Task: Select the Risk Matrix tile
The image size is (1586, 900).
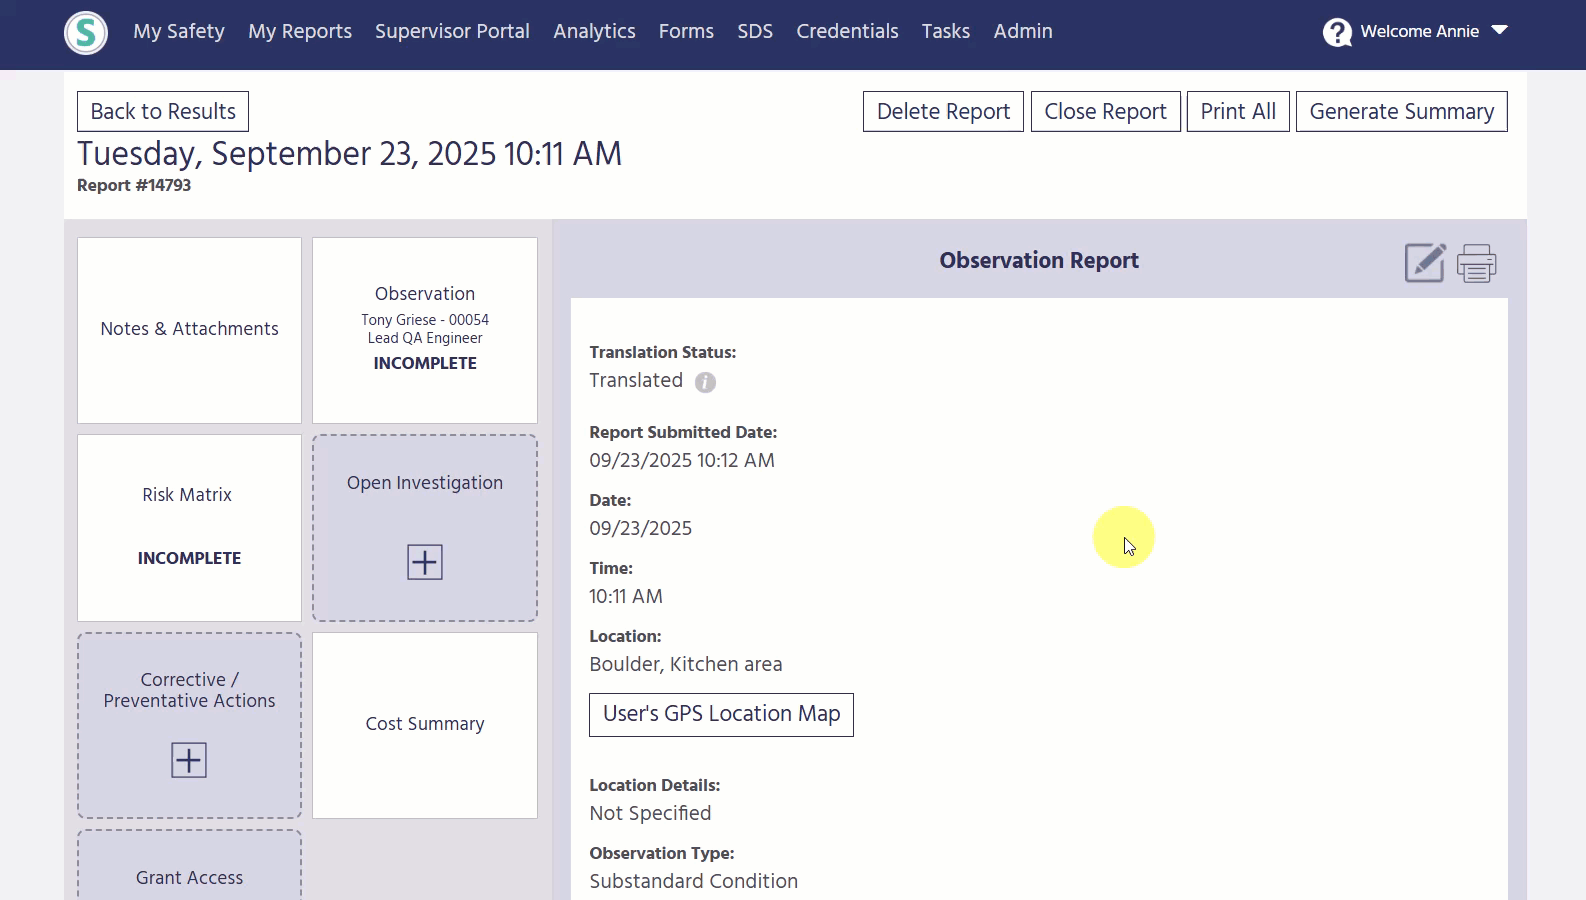Action: coord(189,527)
